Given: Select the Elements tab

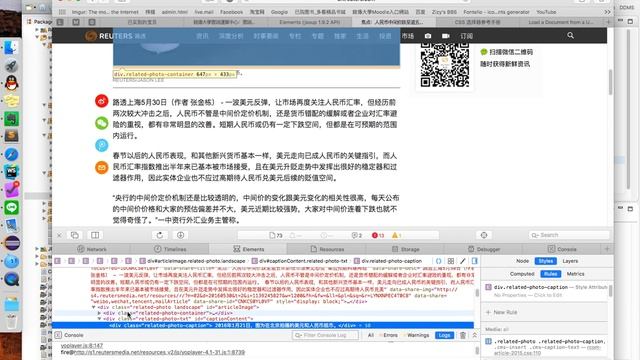Looking at the screenshot, I should point(248,249).
